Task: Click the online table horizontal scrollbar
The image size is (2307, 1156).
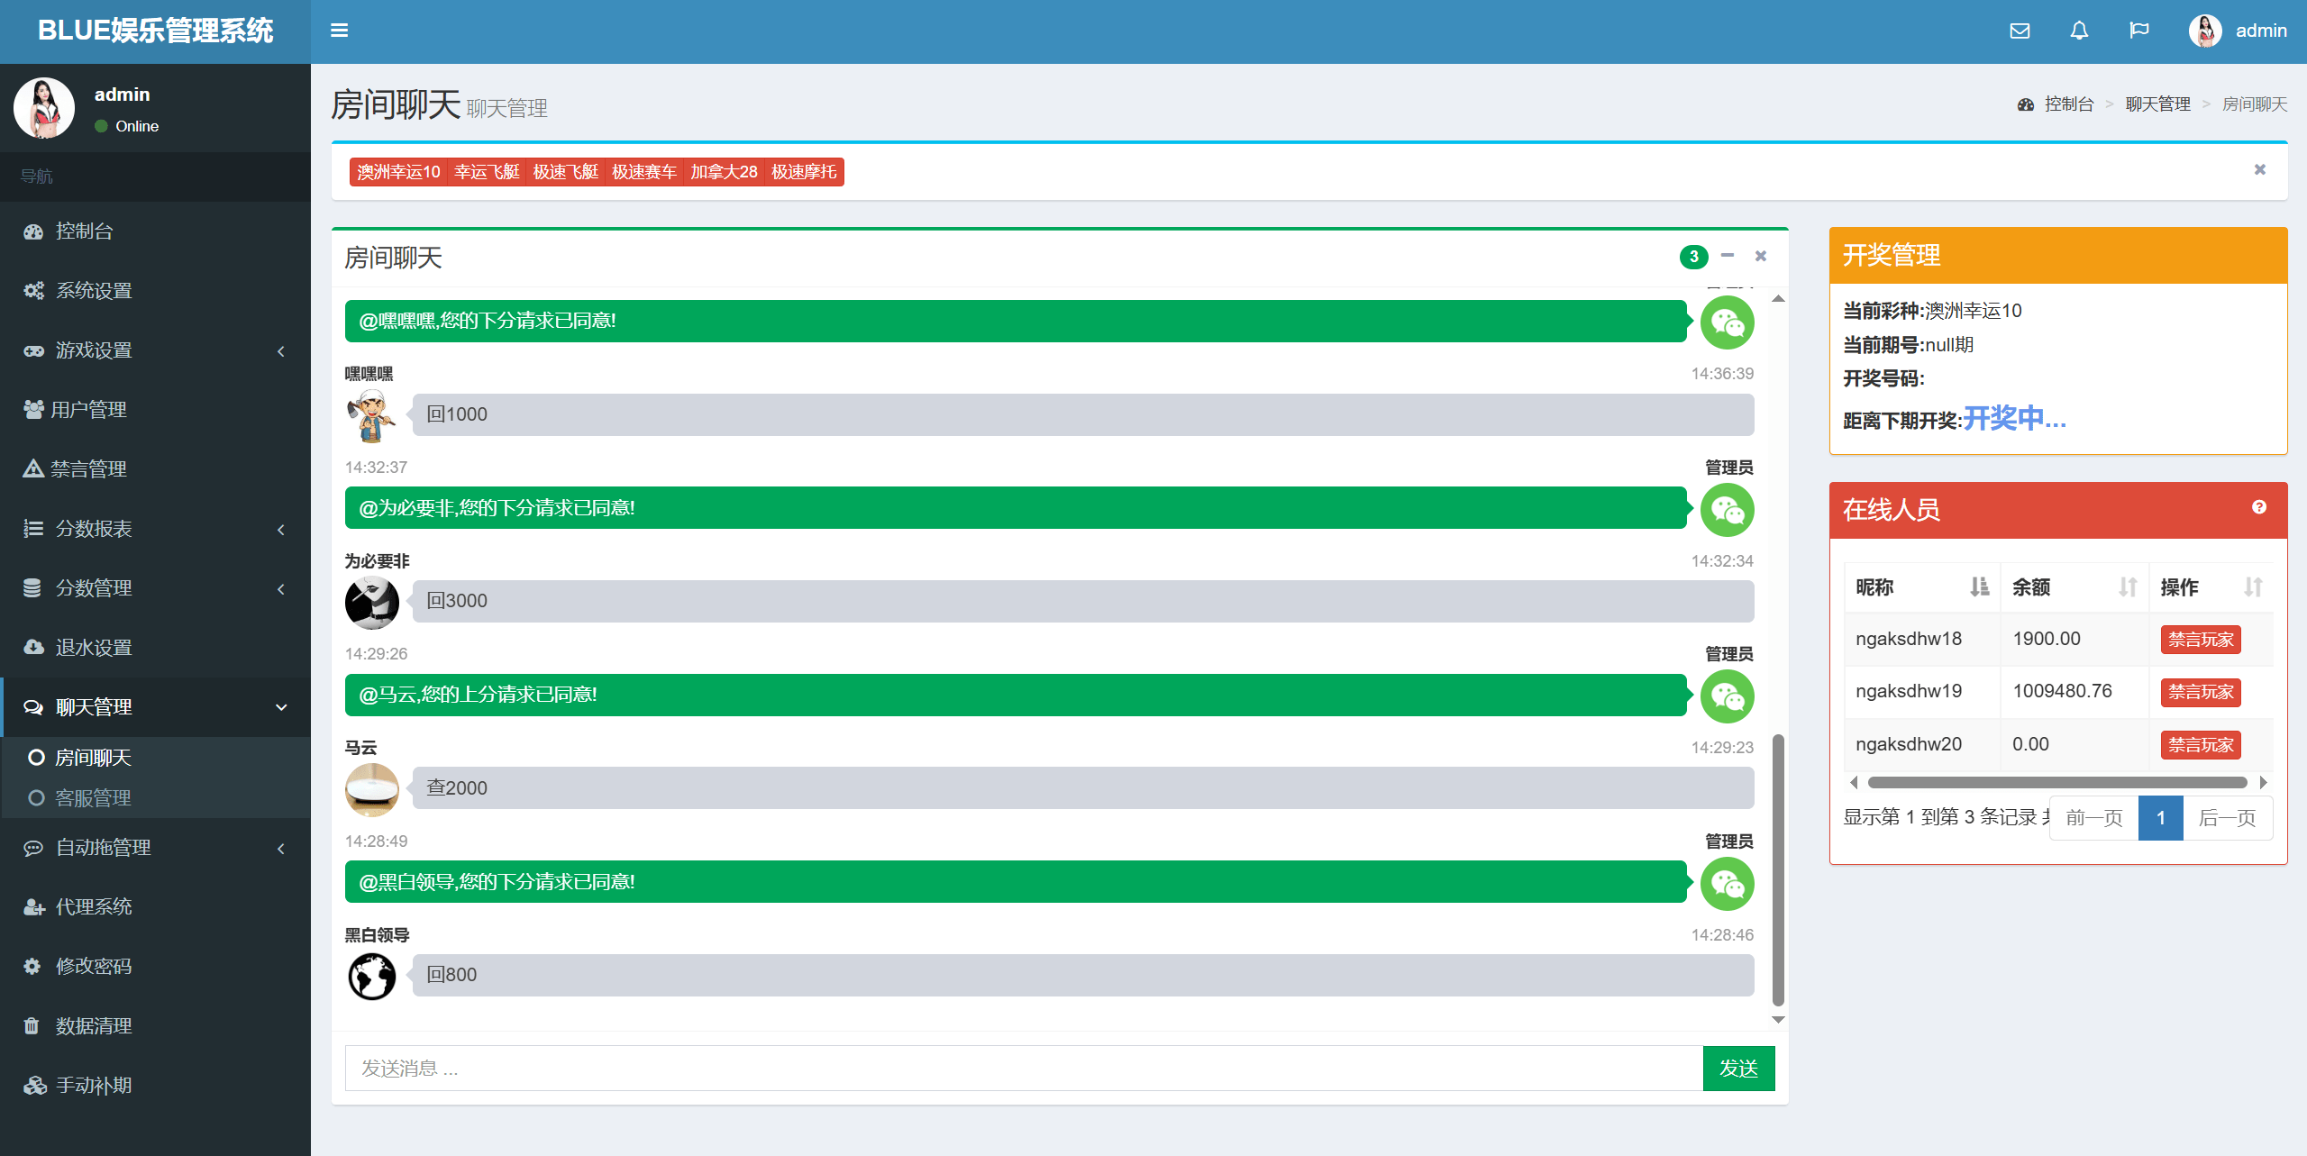Action: pos(2057,783)
